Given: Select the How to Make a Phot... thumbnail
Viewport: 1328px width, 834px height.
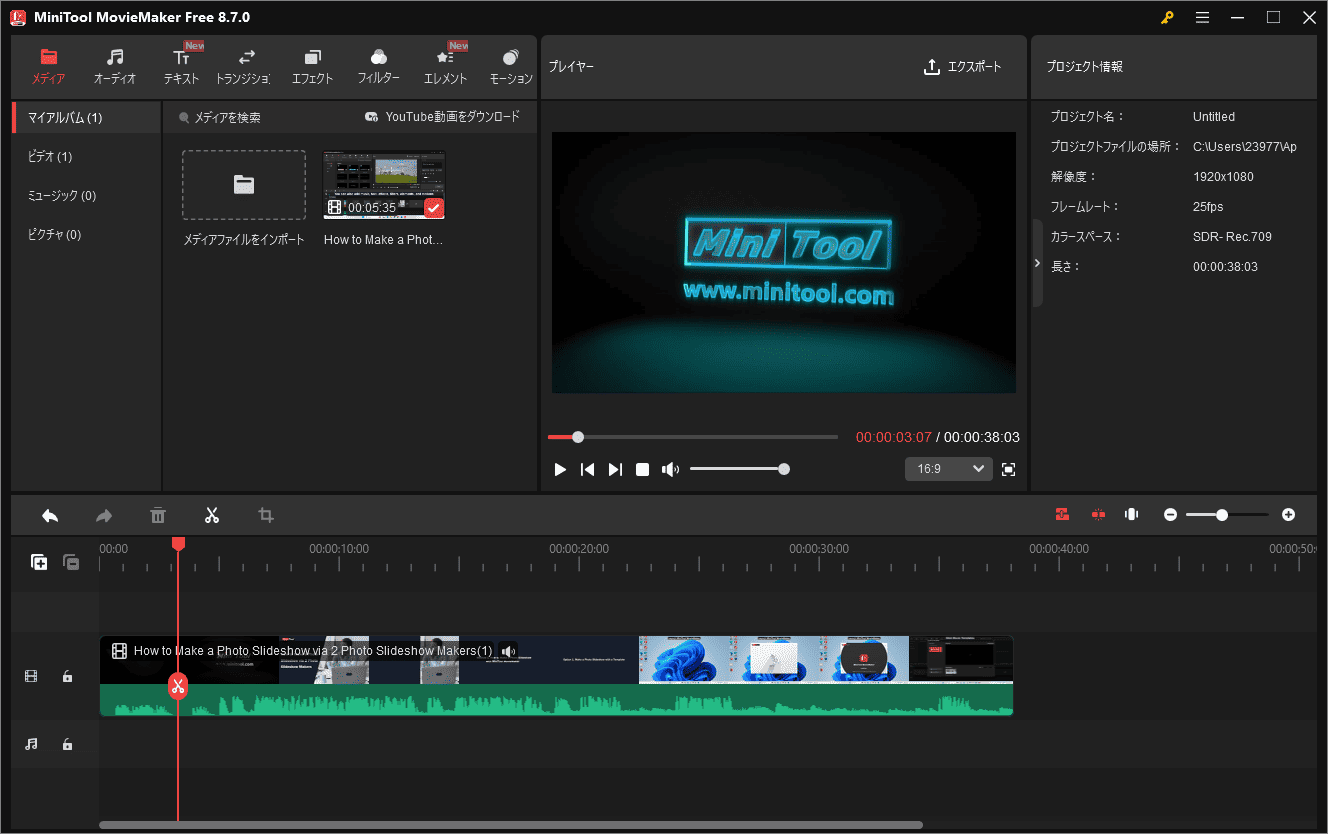Looking at the screenshot, I should point(384,185).
